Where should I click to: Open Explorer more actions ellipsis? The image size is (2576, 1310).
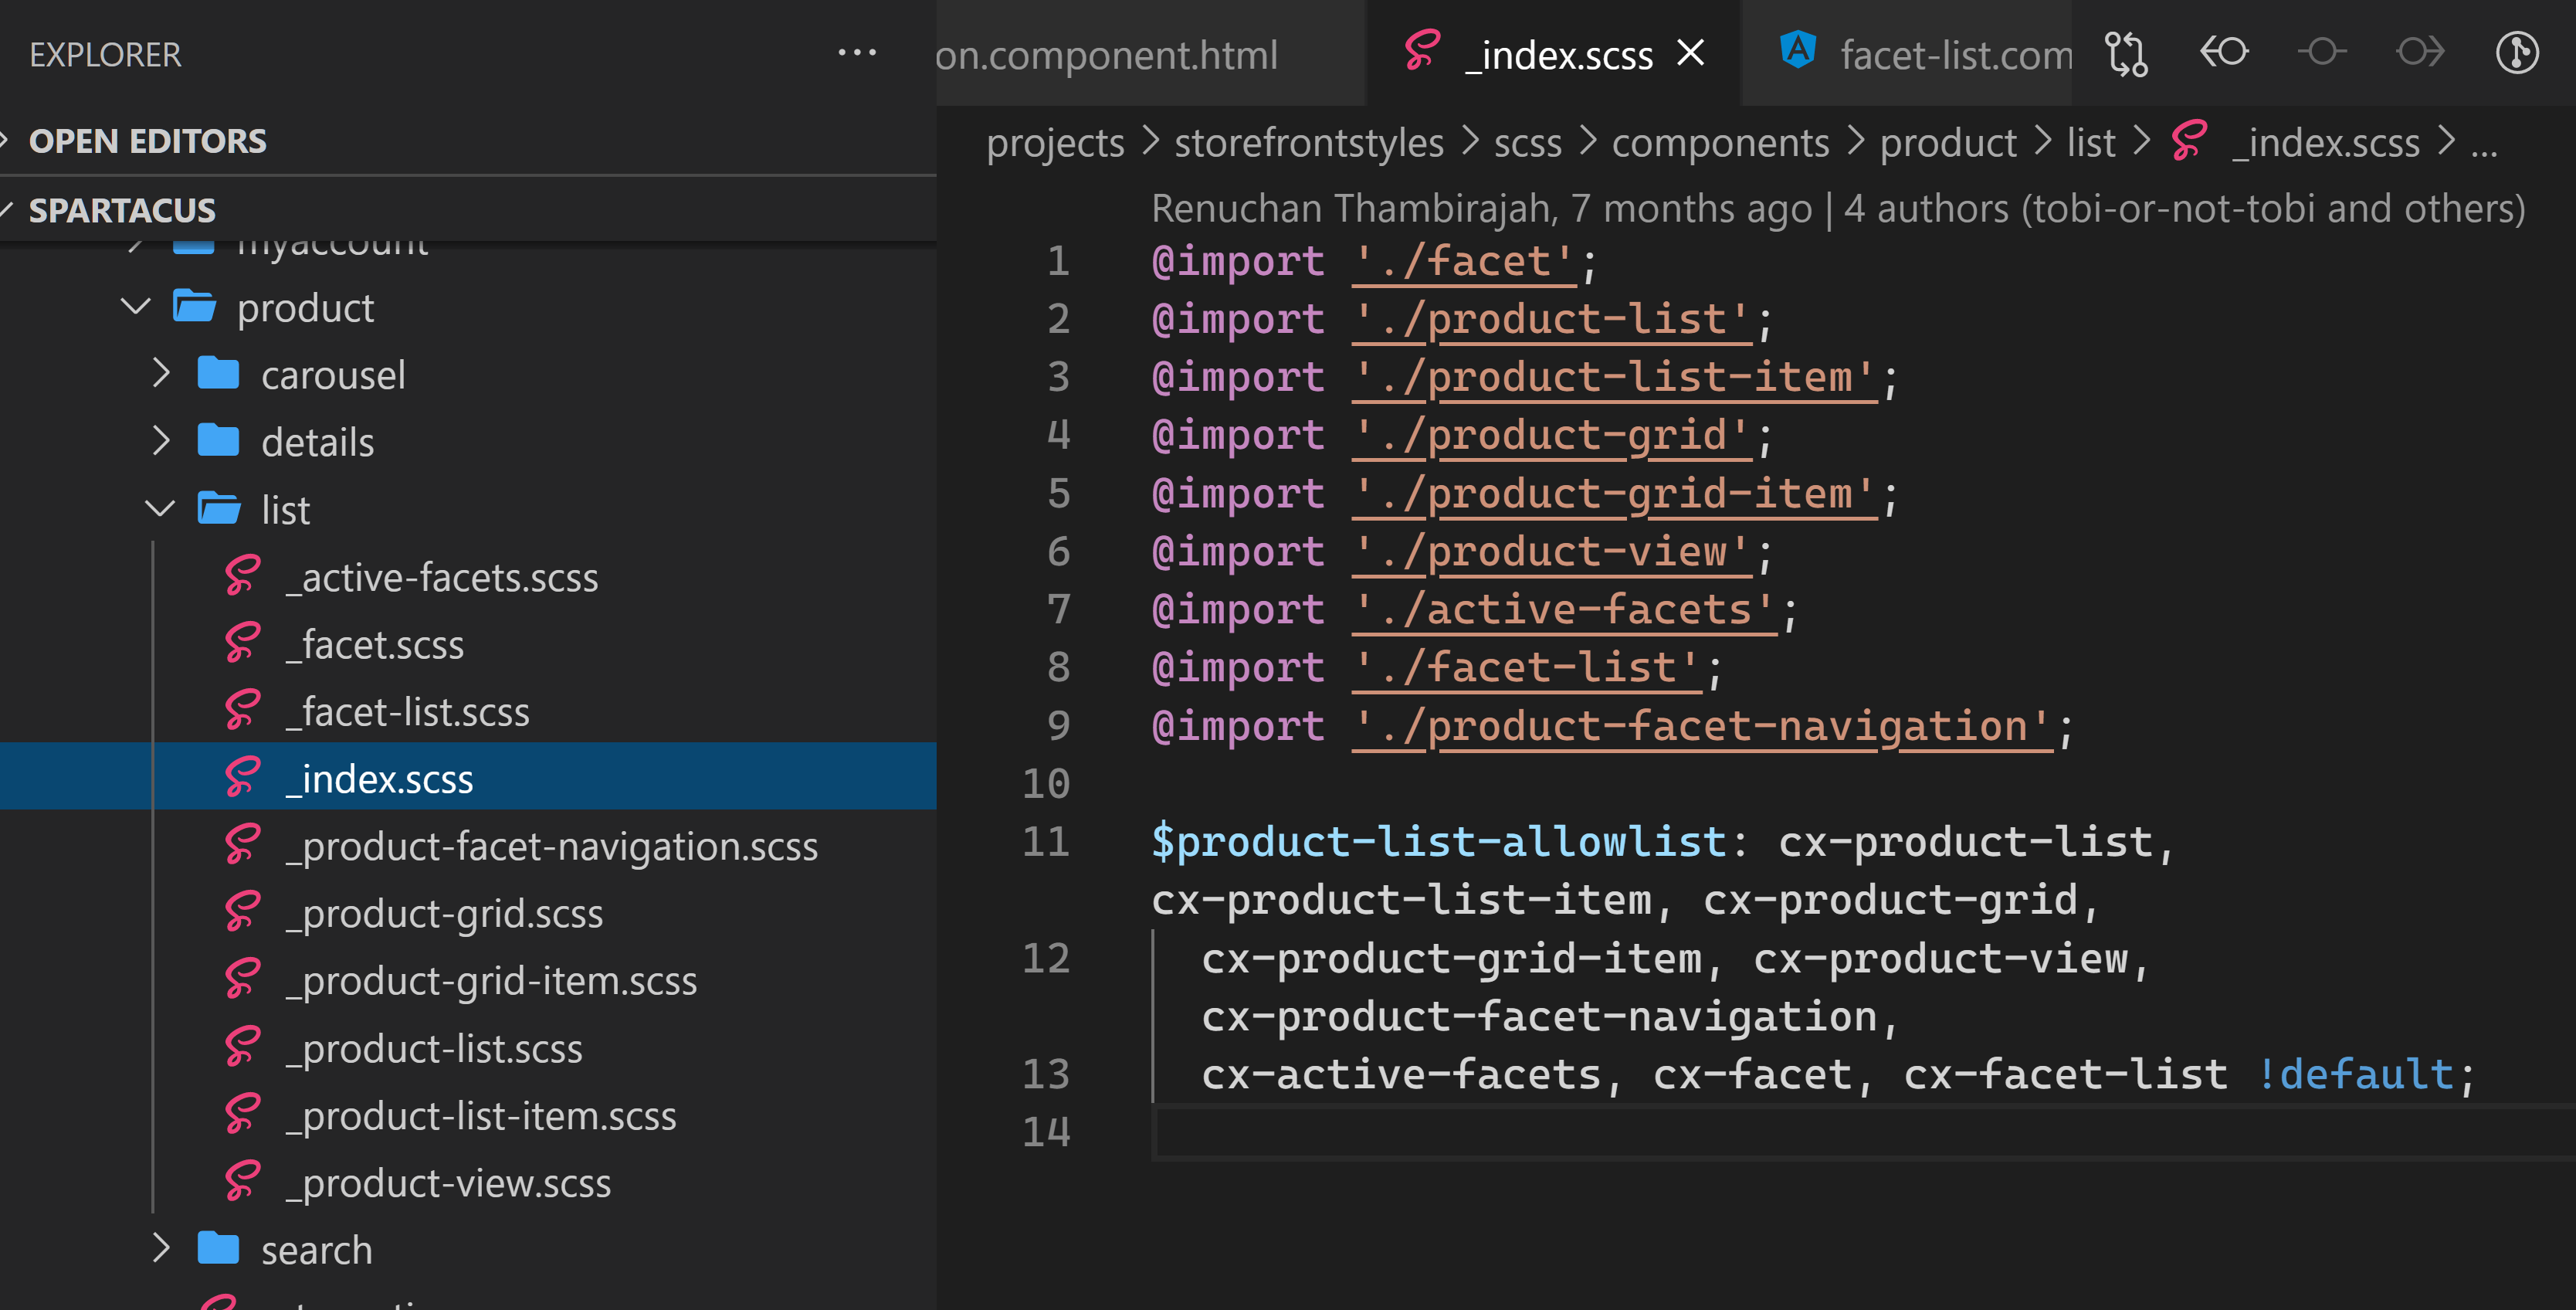857,53
